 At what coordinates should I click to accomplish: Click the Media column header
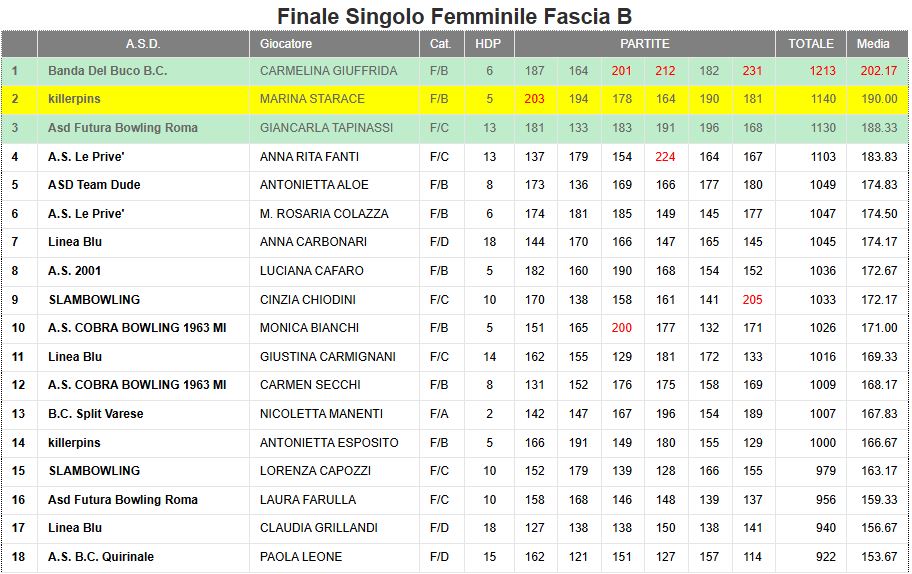click(x=874, y=44)
